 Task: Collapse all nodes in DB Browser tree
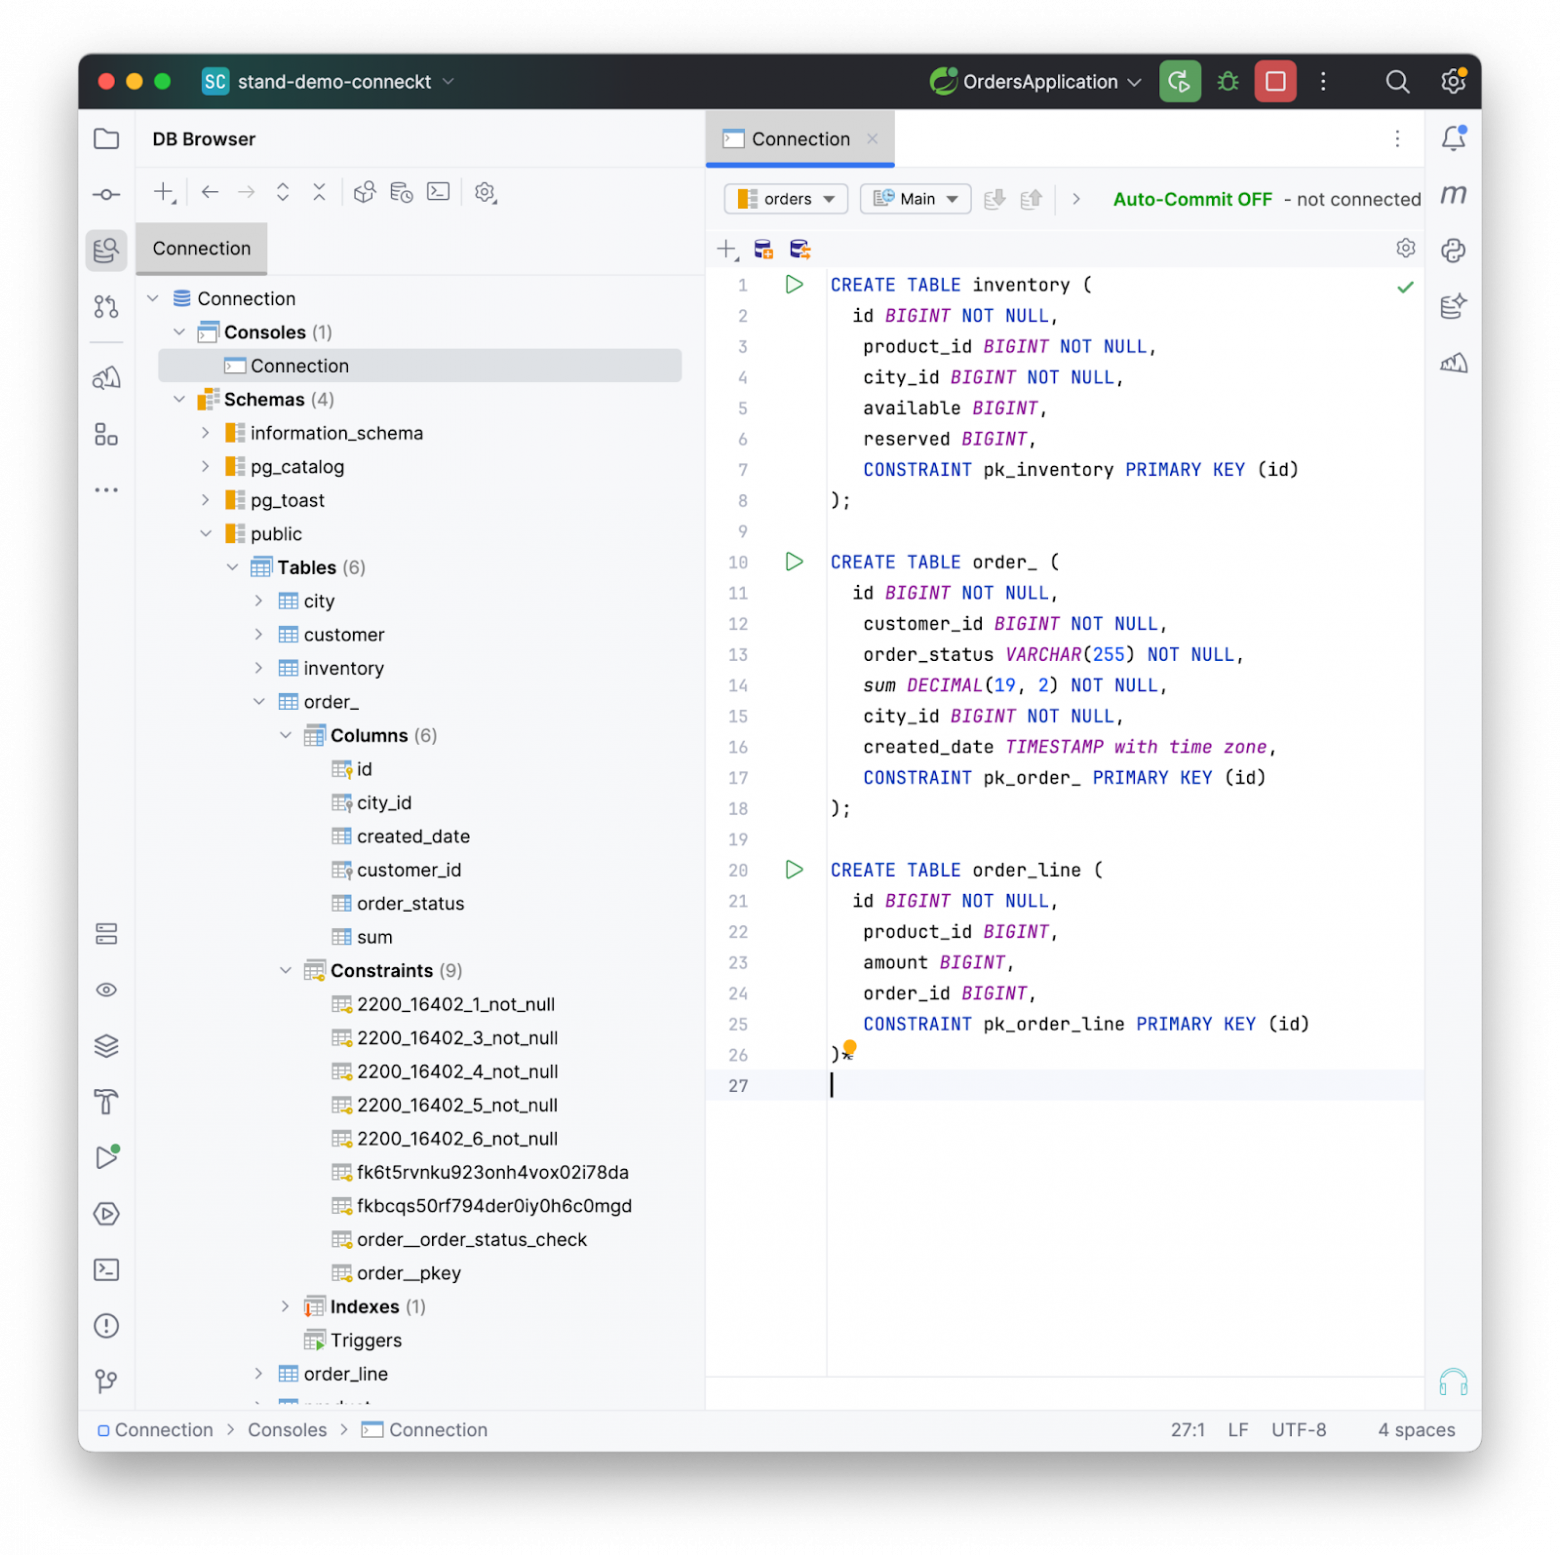(x=319, y=192)
